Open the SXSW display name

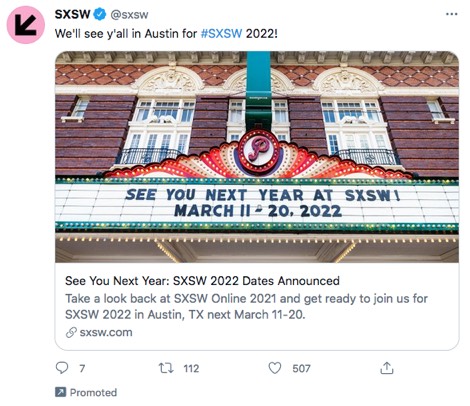pyautogui.click(x=72, y=14)
